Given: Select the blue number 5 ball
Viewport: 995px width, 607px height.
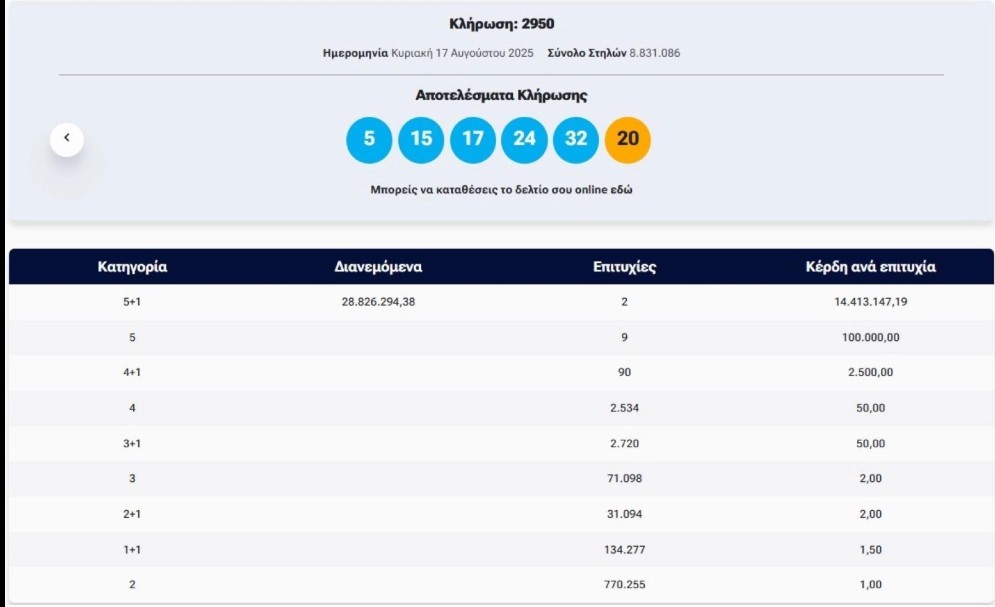Looking at the screenshot, I should [x=369, y=140].
